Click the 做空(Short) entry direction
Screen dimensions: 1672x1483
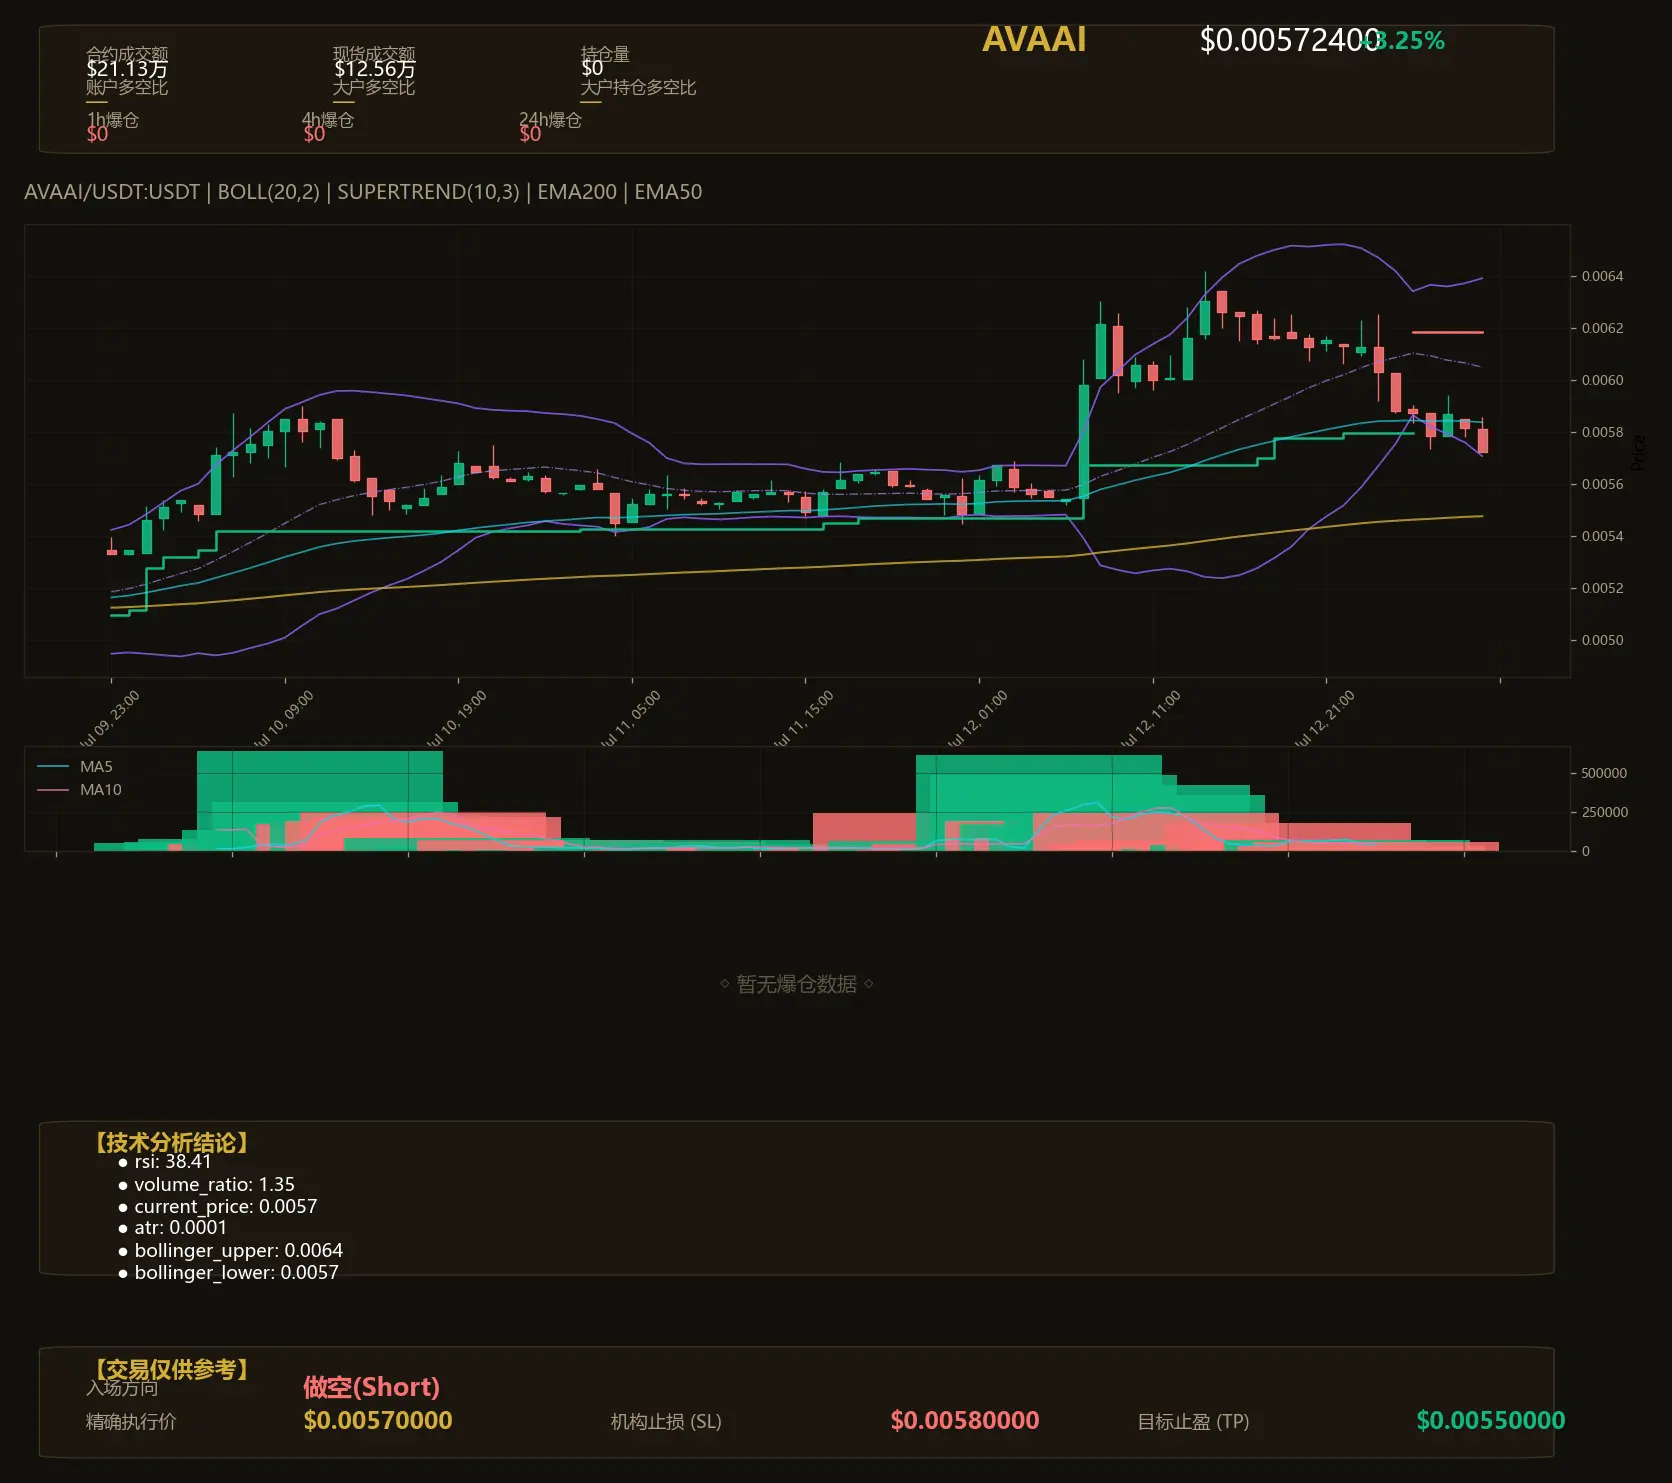tap(372, 1387)
